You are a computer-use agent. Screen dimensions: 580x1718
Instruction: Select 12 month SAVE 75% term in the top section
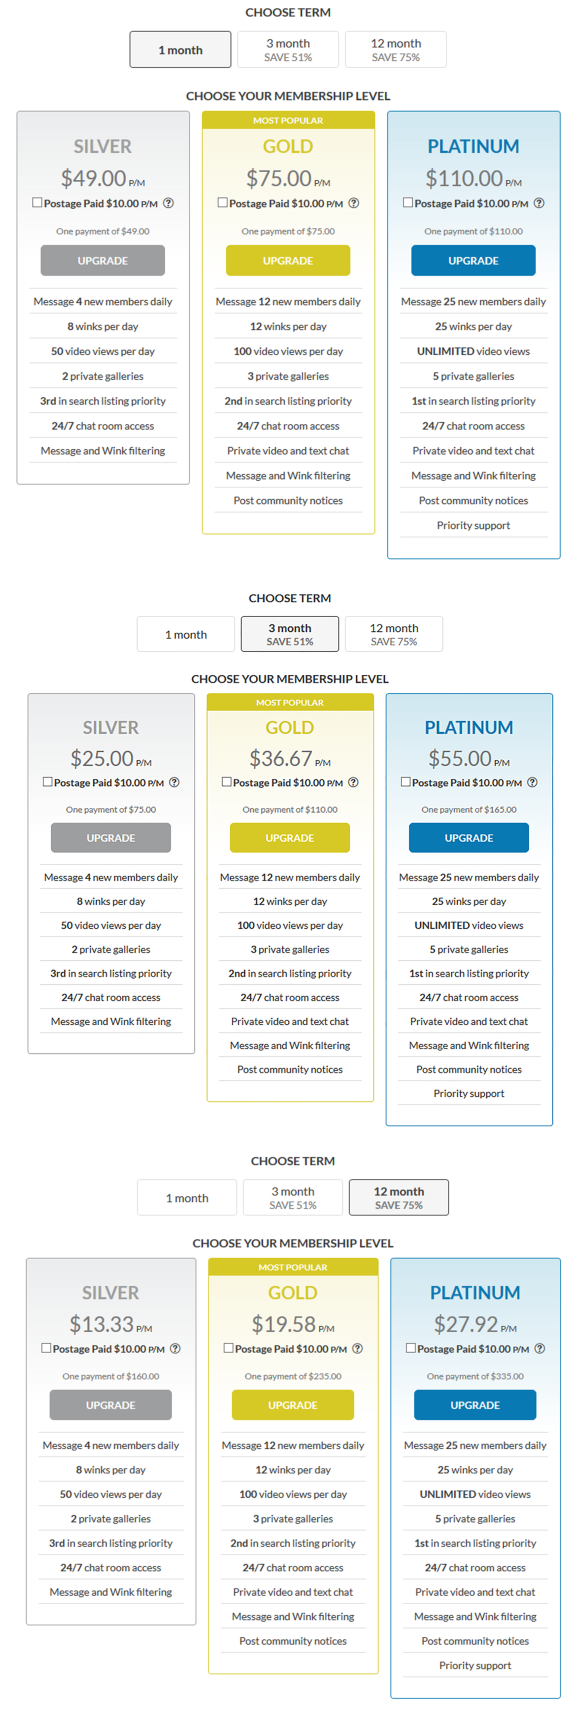[396, 50]
